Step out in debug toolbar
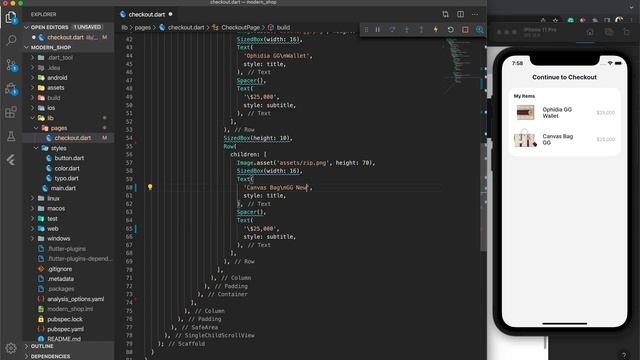The height and width of the screenshot is (360, 640). pyautogui.click(x=421, y=29)
